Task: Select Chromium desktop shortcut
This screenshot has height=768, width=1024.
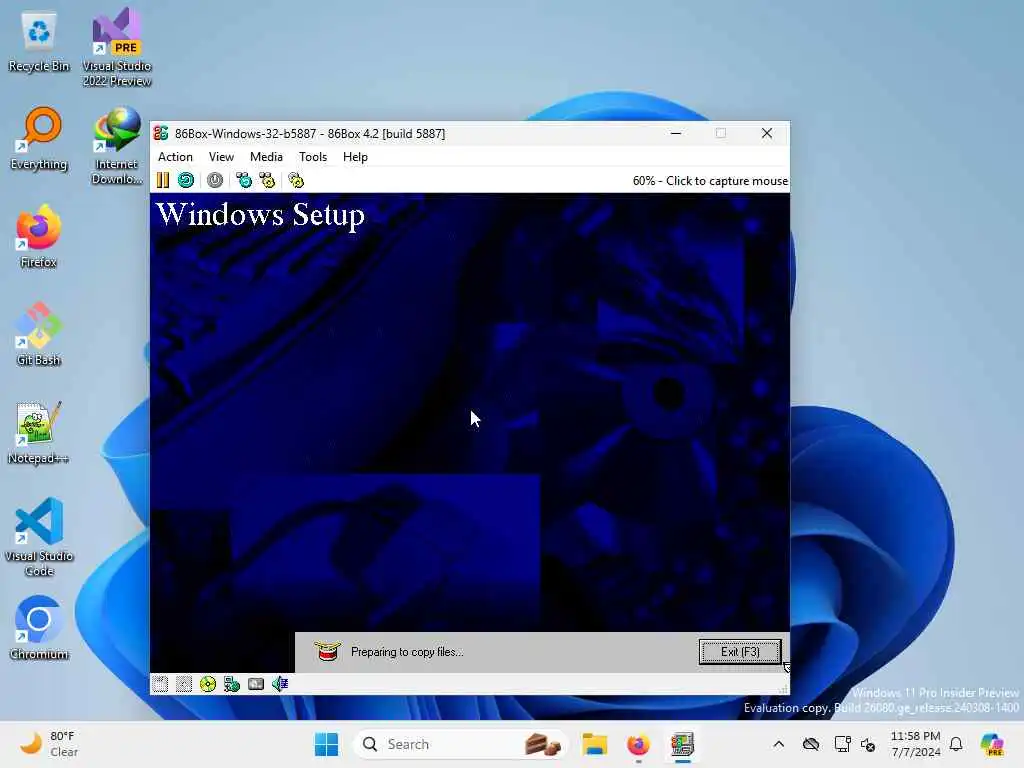Action: (x=39, y=628)
